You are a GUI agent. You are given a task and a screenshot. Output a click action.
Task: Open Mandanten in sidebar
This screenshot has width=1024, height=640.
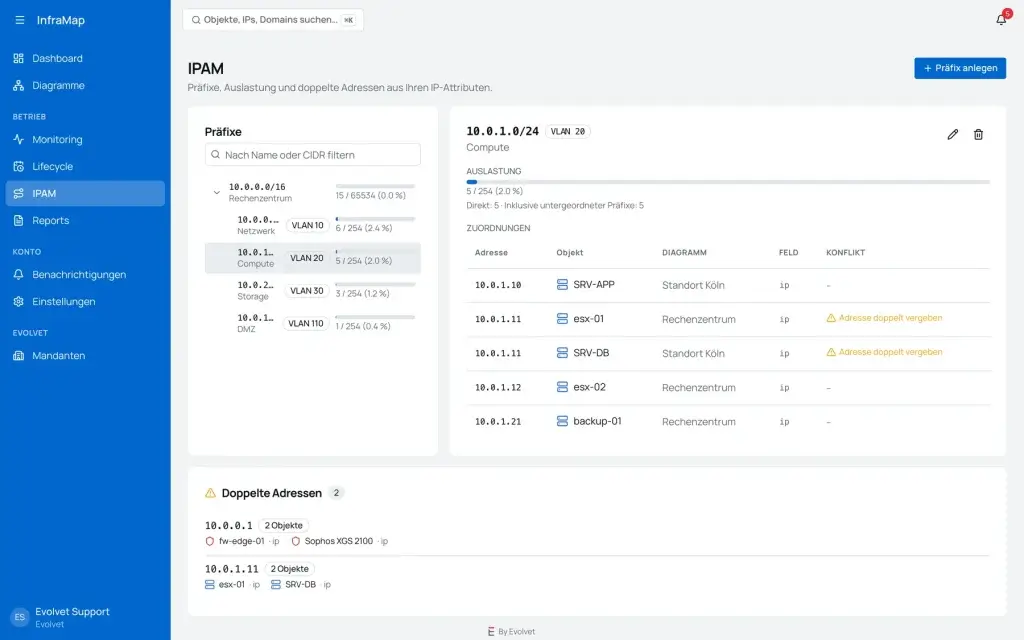tap(85, 356)
